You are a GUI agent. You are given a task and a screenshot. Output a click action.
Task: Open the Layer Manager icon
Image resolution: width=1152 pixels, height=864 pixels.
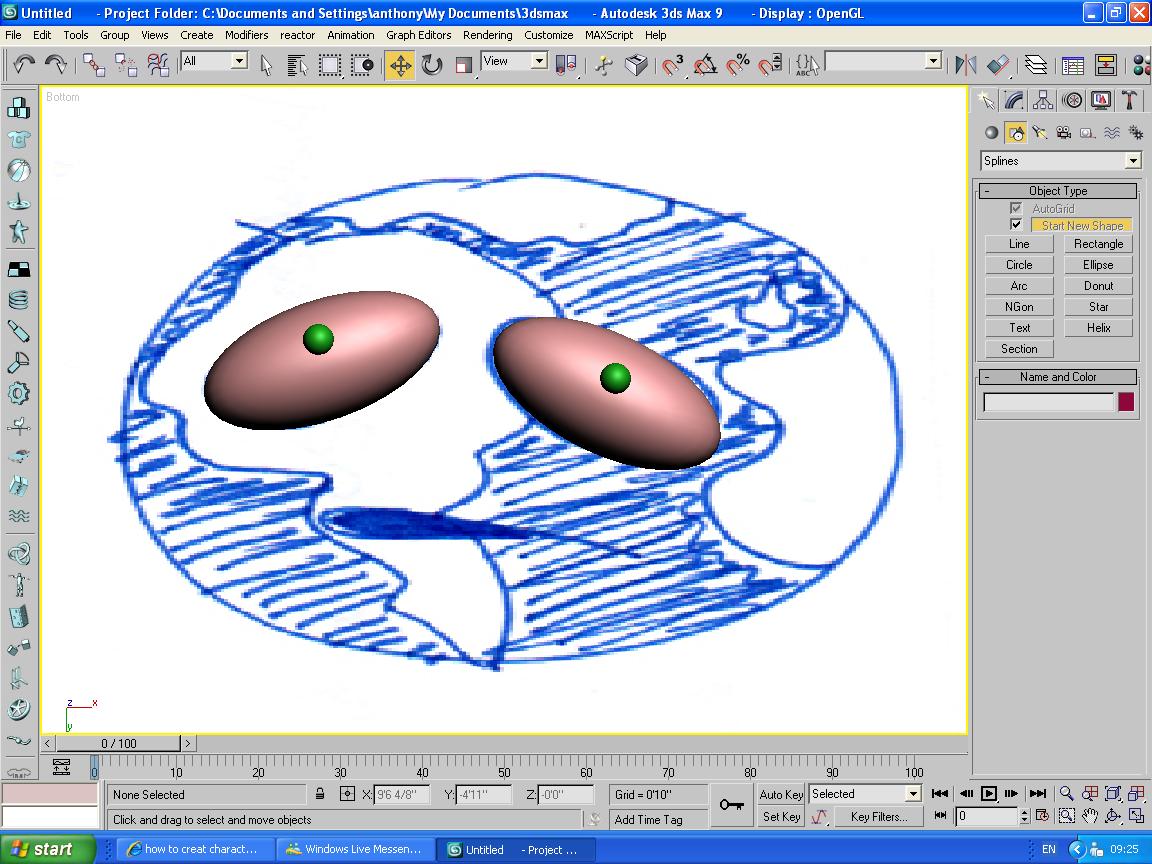click(x=1035, y=65)
